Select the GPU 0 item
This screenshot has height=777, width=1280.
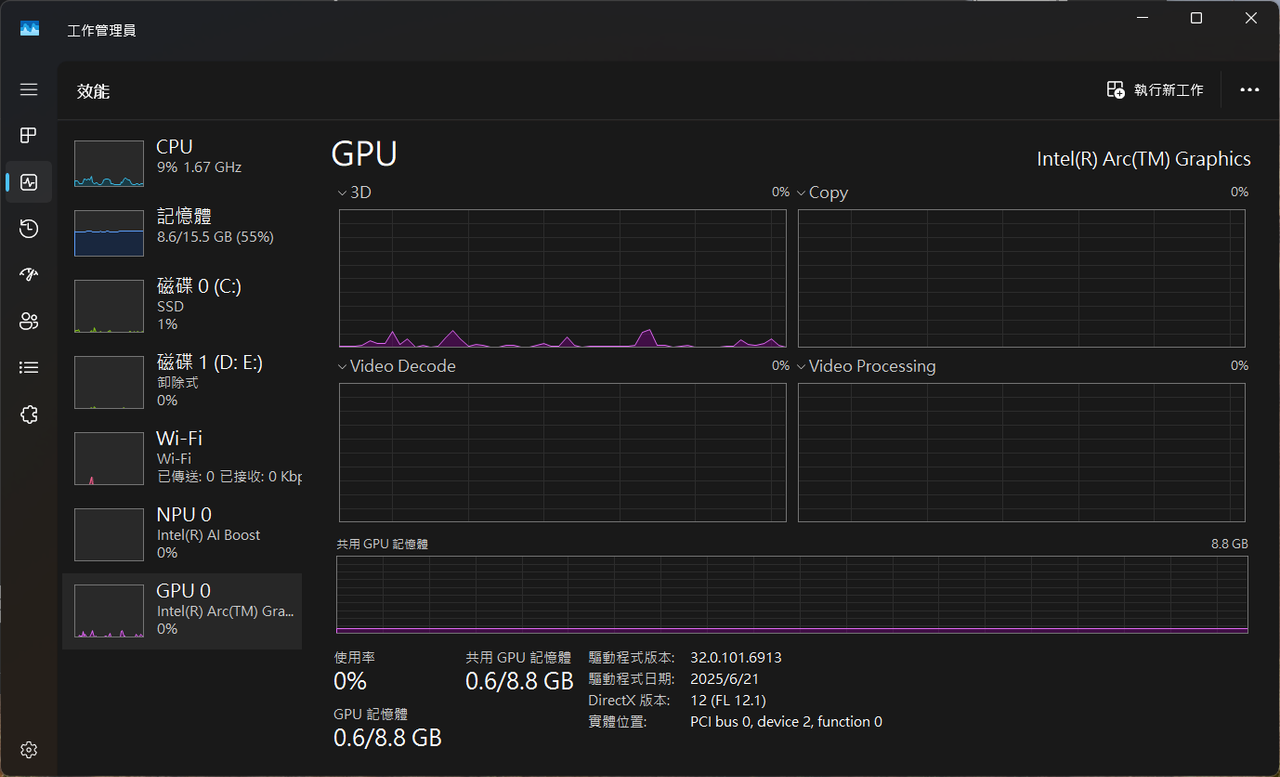(x=182, y=611)
